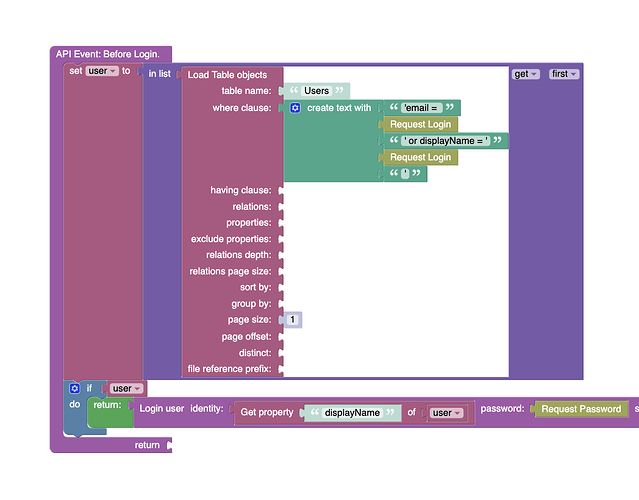Select the Request Password block
Viewport: 639px width, 500px height.
(x=580, y=409)
